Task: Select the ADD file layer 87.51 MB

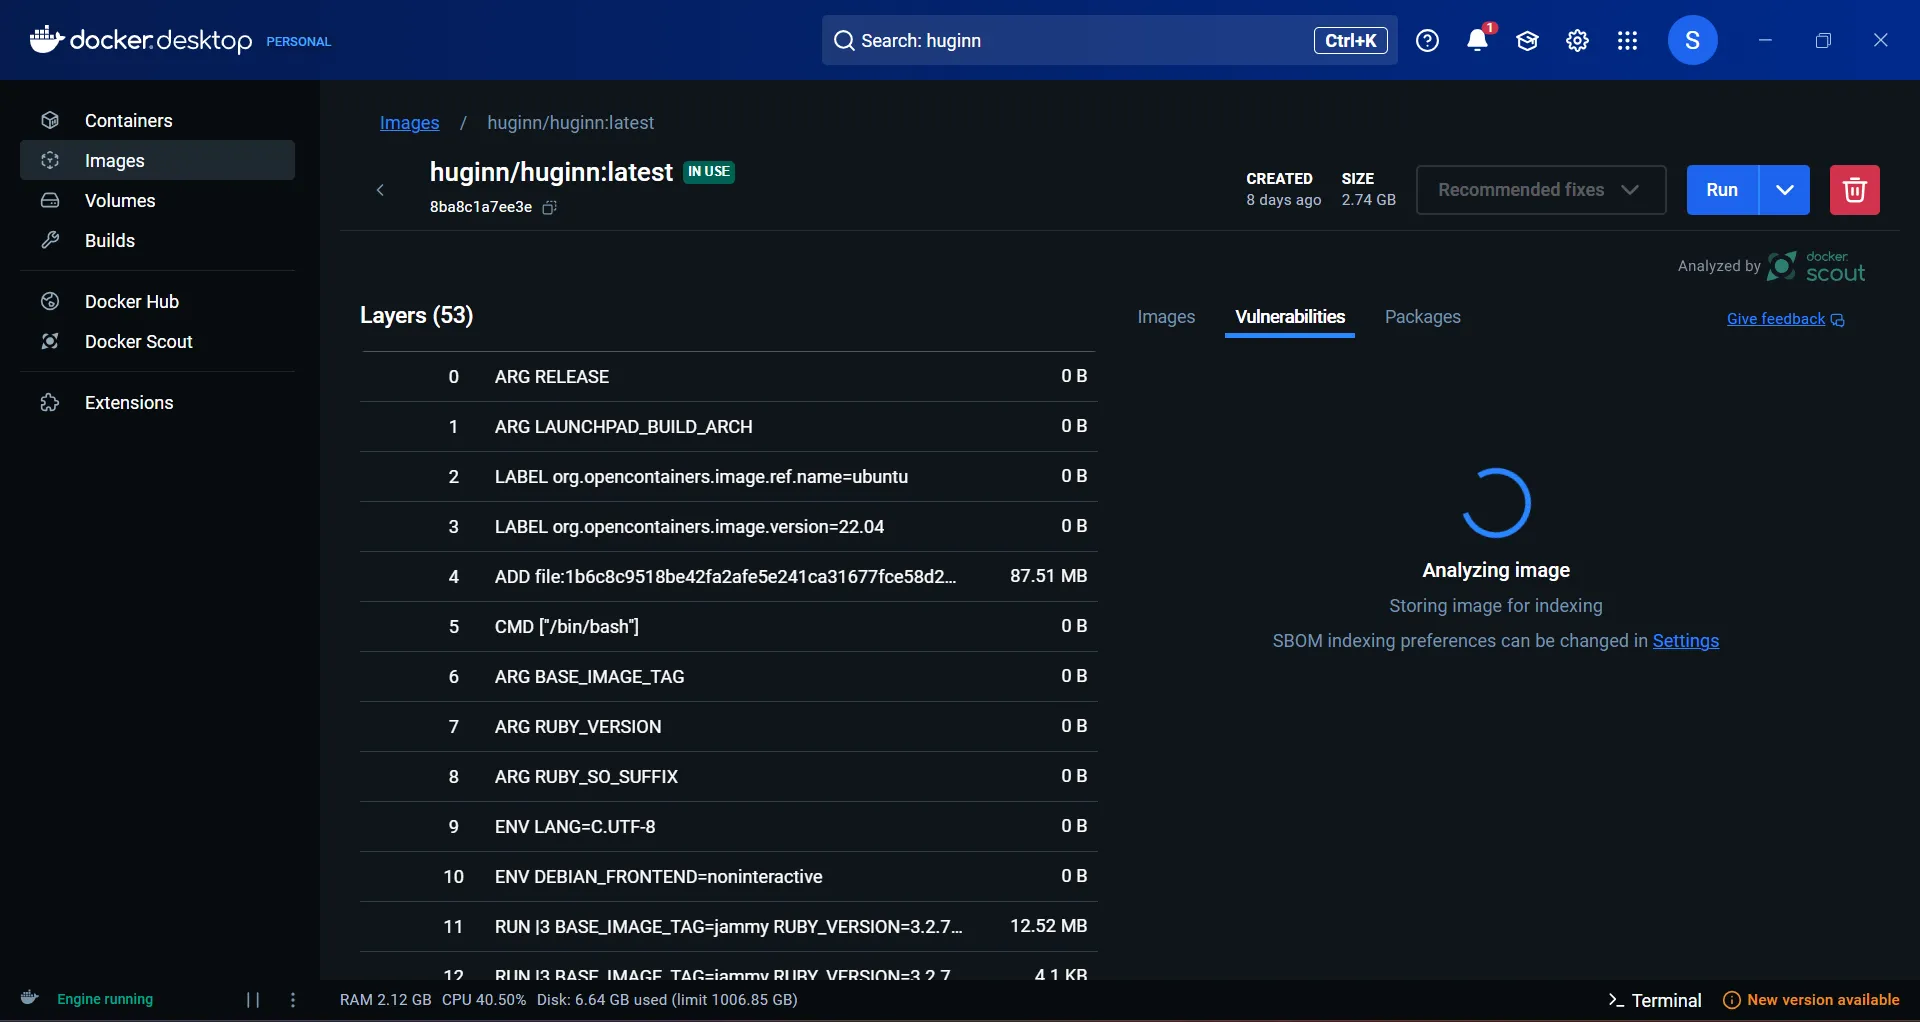Action: (x=728, y=576)
